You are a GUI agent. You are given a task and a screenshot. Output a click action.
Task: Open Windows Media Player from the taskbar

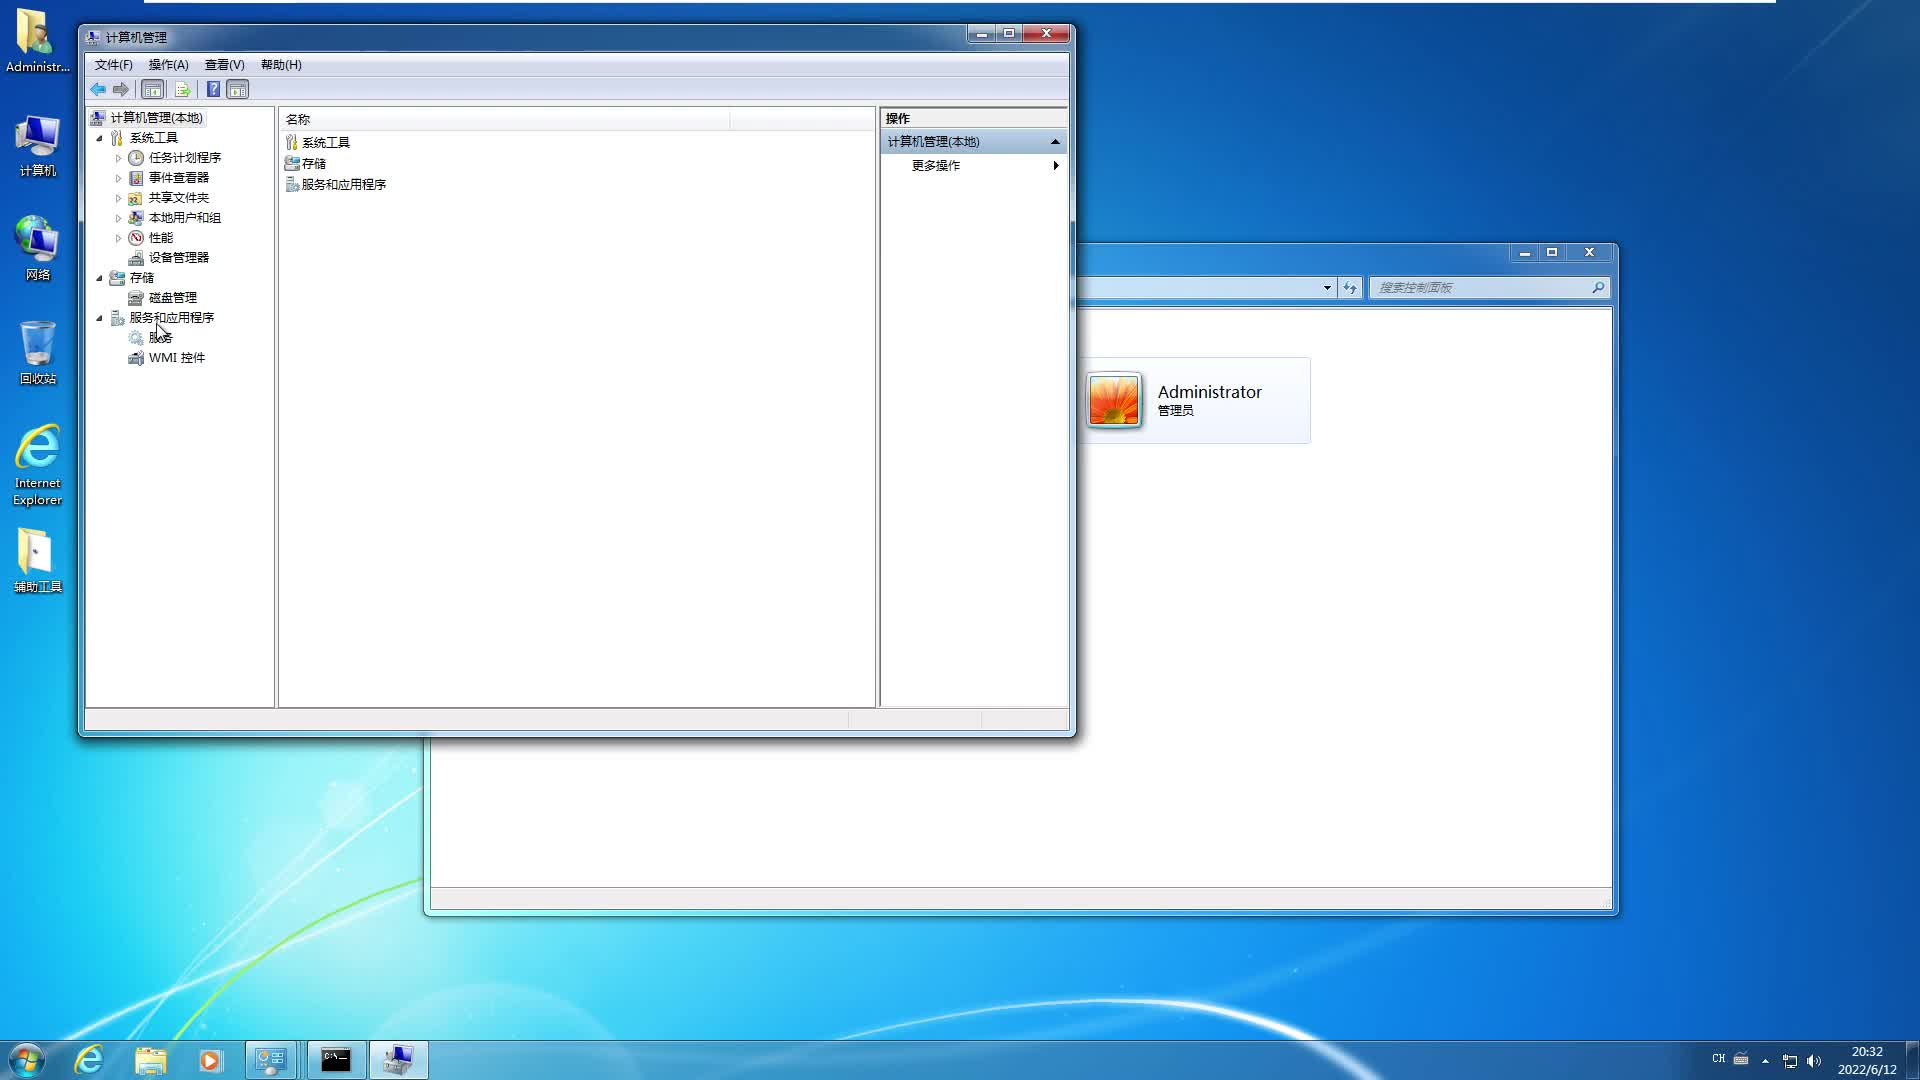pos(210,1060)
